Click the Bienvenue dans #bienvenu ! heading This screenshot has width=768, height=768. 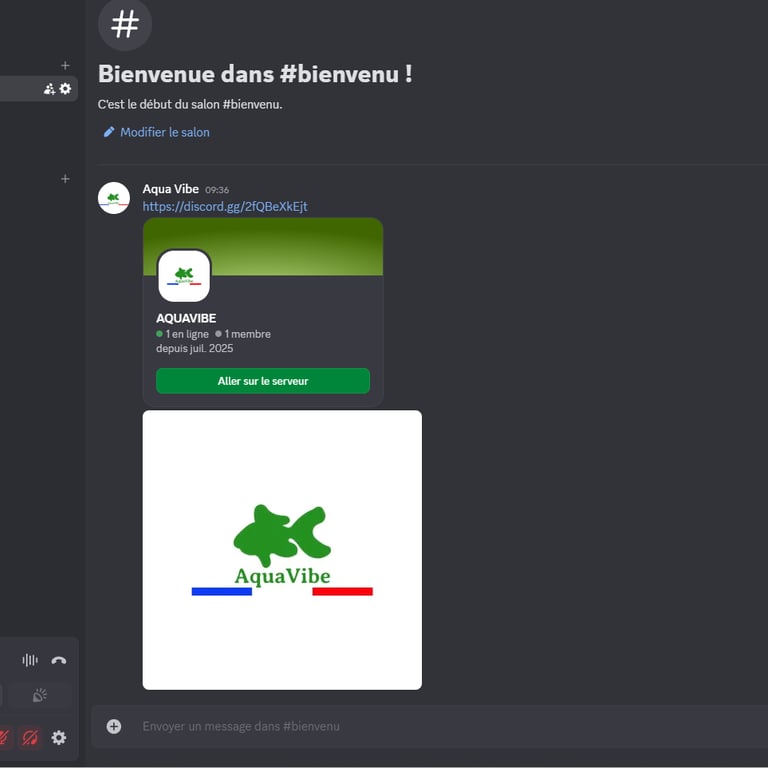tap(255, 74)
